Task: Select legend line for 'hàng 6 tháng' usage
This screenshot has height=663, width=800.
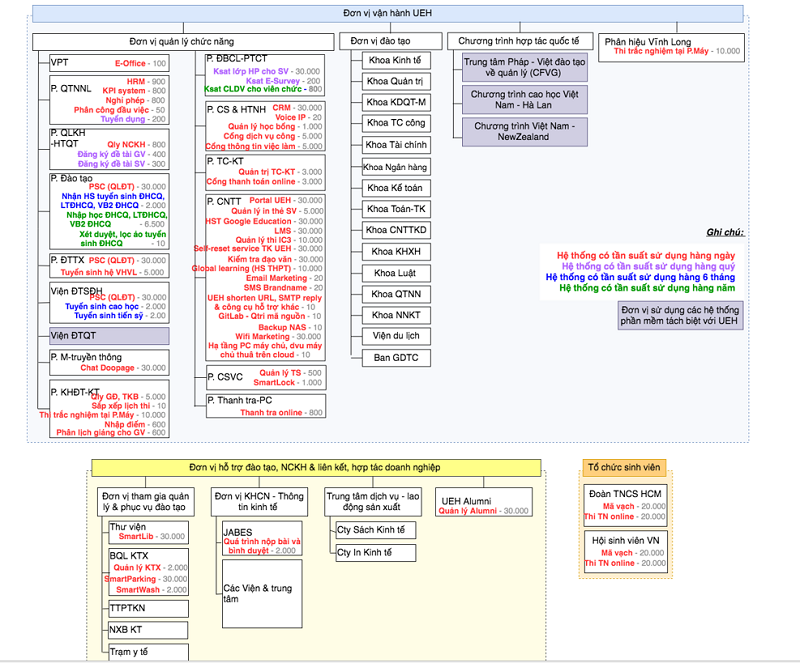Action: coord(640,277)
